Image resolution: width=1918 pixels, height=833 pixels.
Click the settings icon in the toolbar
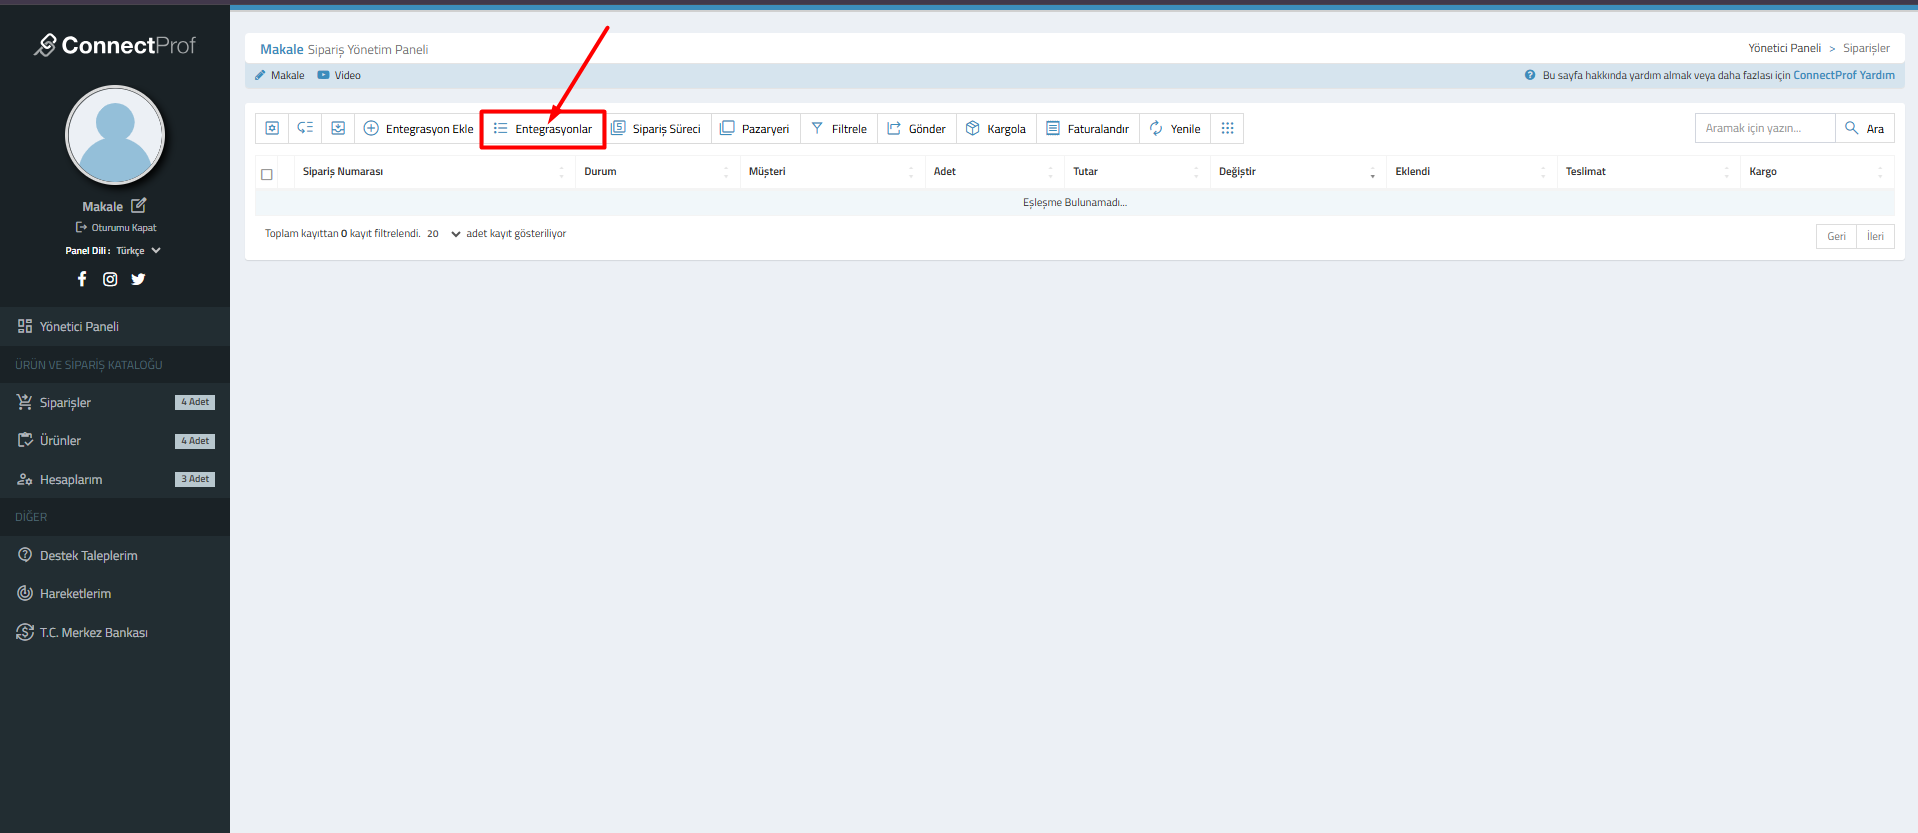(272, 128)
